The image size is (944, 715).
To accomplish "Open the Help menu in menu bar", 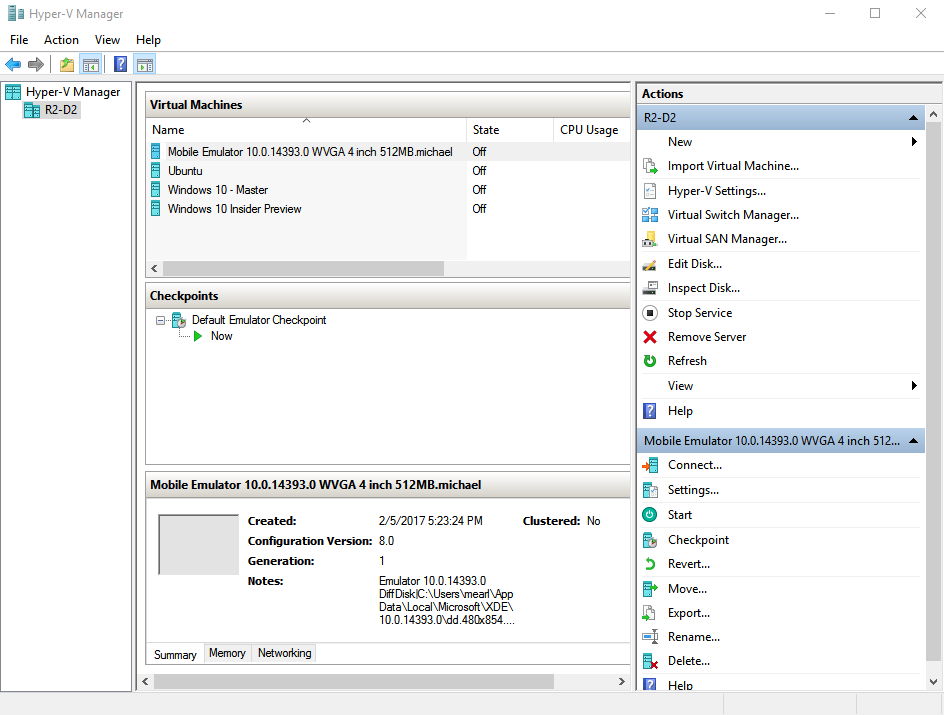I will coord(148,40).
